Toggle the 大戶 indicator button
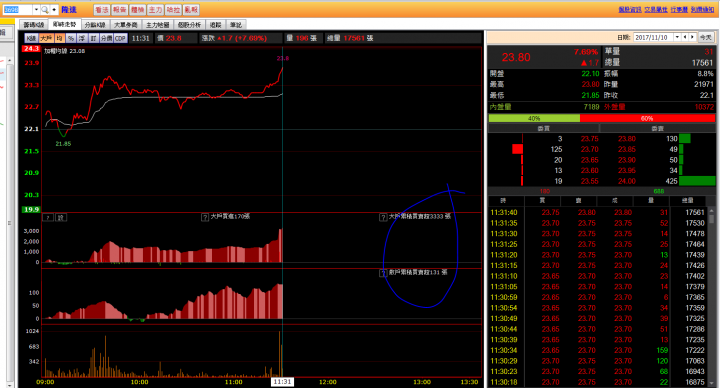 (x=46, y=38)
